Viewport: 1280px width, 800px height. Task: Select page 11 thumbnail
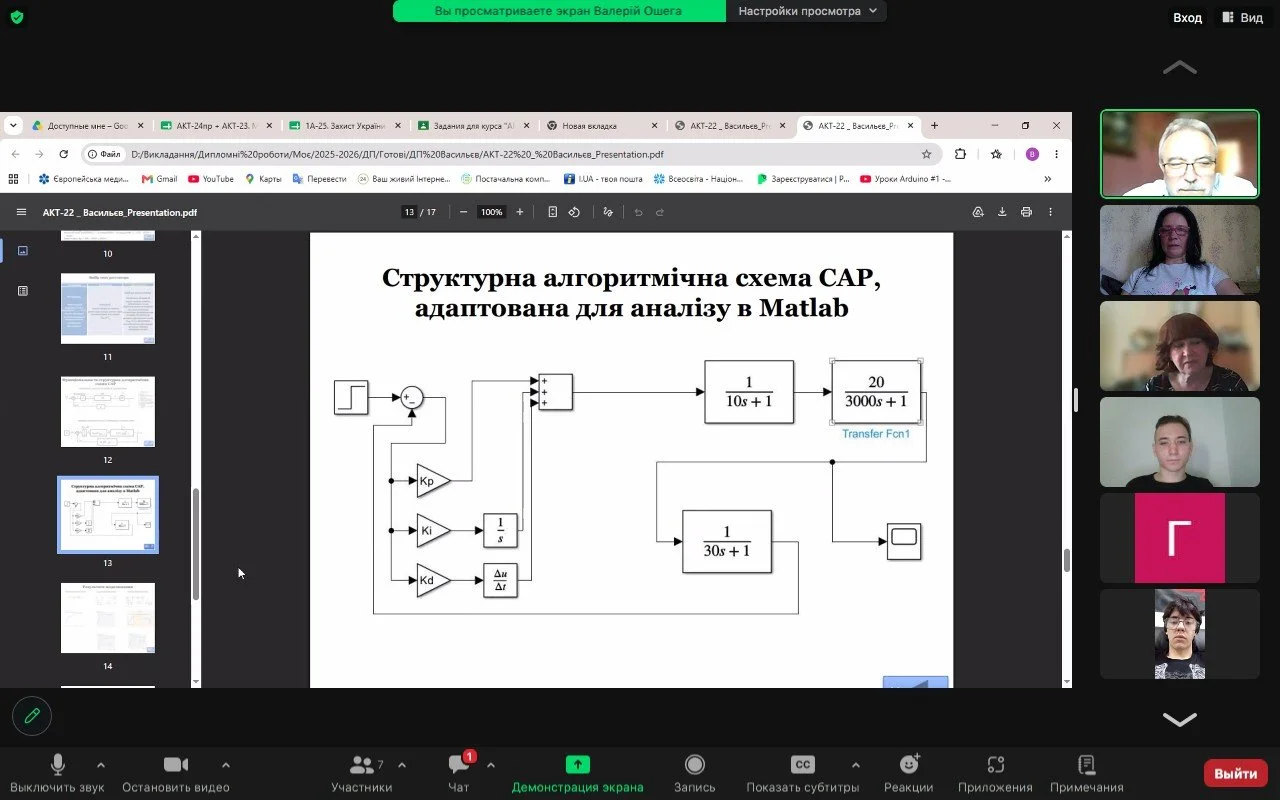click(108, 308)
